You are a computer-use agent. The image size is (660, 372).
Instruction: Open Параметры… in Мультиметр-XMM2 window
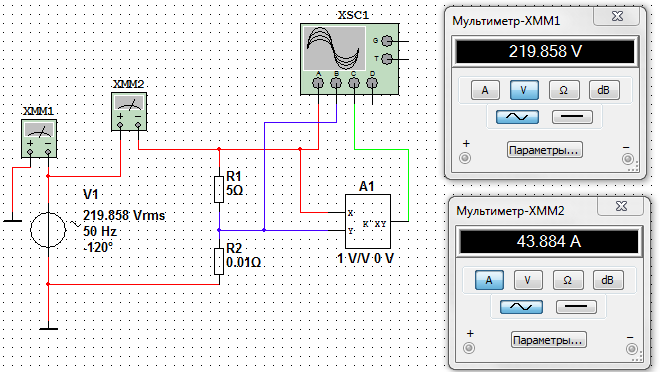[x=549, y=340]
